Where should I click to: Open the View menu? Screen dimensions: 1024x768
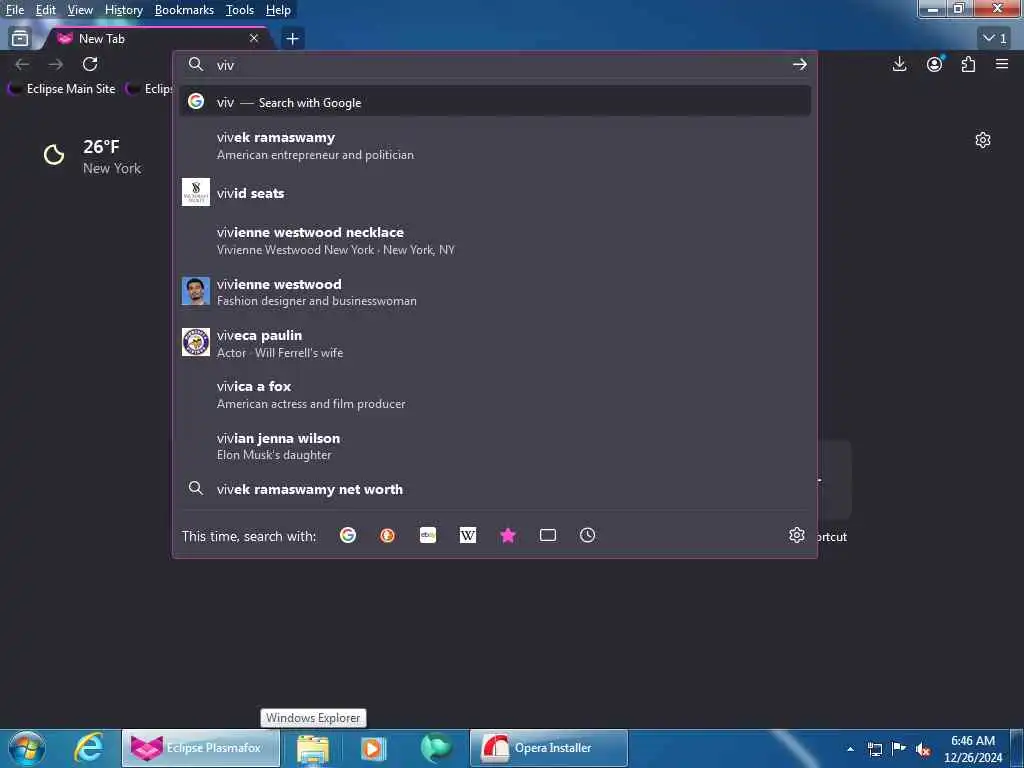80,10
